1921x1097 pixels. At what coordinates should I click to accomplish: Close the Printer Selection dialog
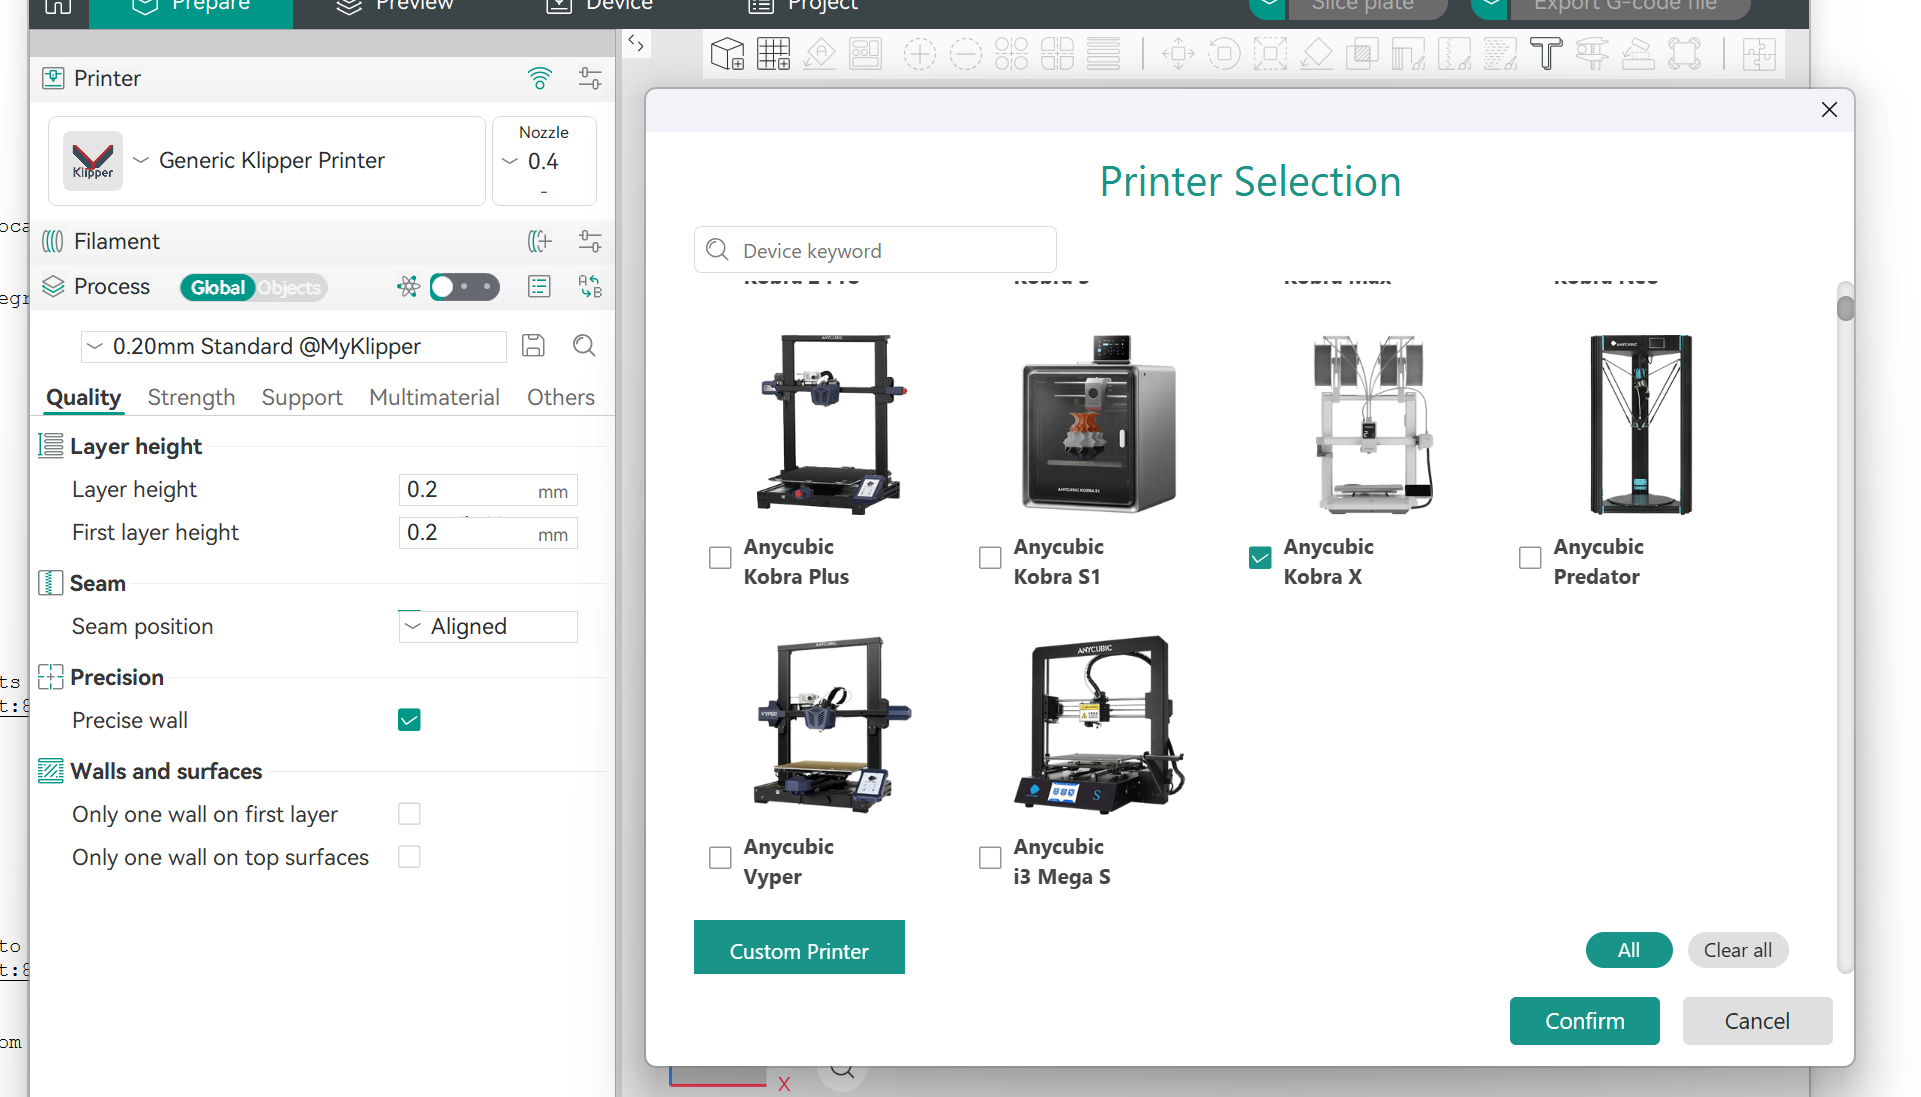tap(1829, 110)
